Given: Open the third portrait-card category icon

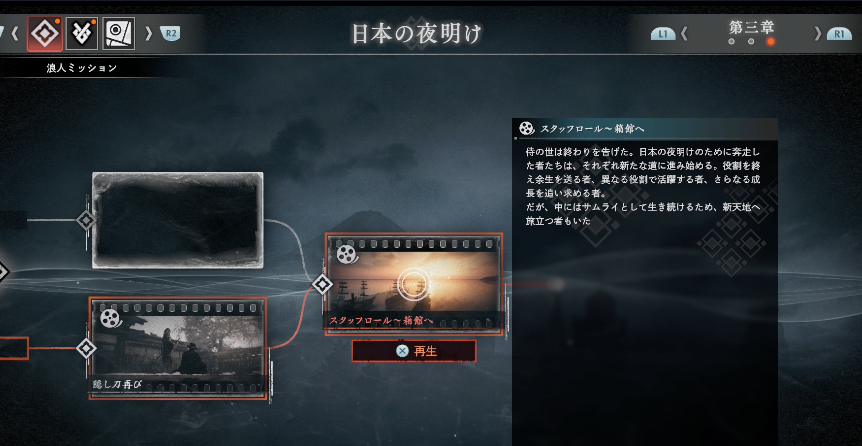Looking at the screenshot, I should pyautogui.click(x=118, y=34).
